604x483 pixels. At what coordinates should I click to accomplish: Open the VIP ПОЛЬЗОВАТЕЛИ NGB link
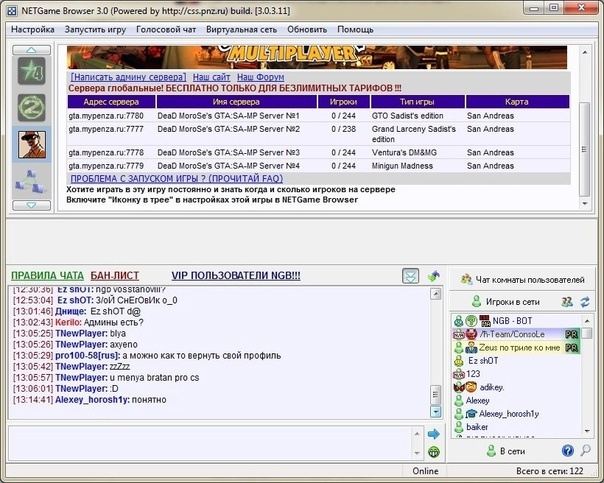[236, 276]
